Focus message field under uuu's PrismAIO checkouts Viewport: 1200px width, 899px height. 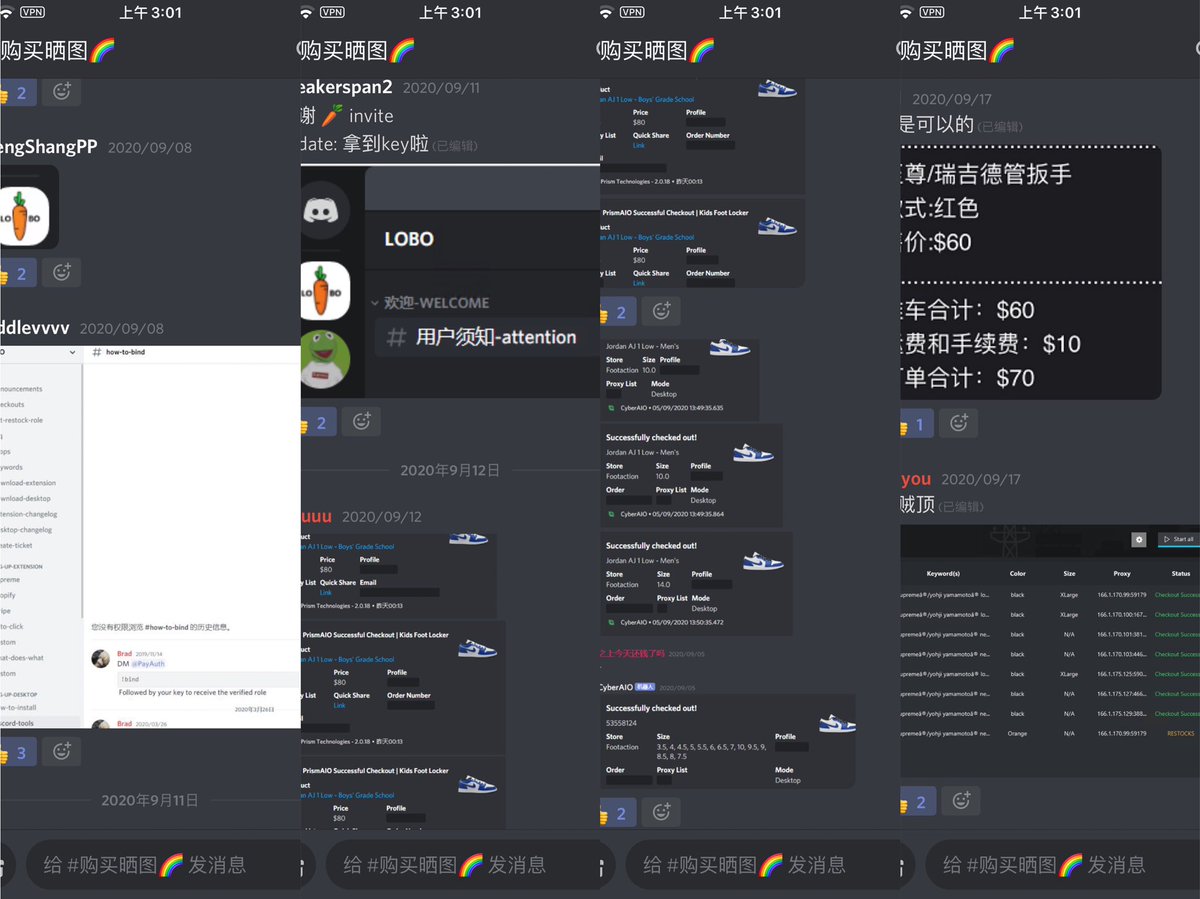pyautogui.click(x=462, y=864)
